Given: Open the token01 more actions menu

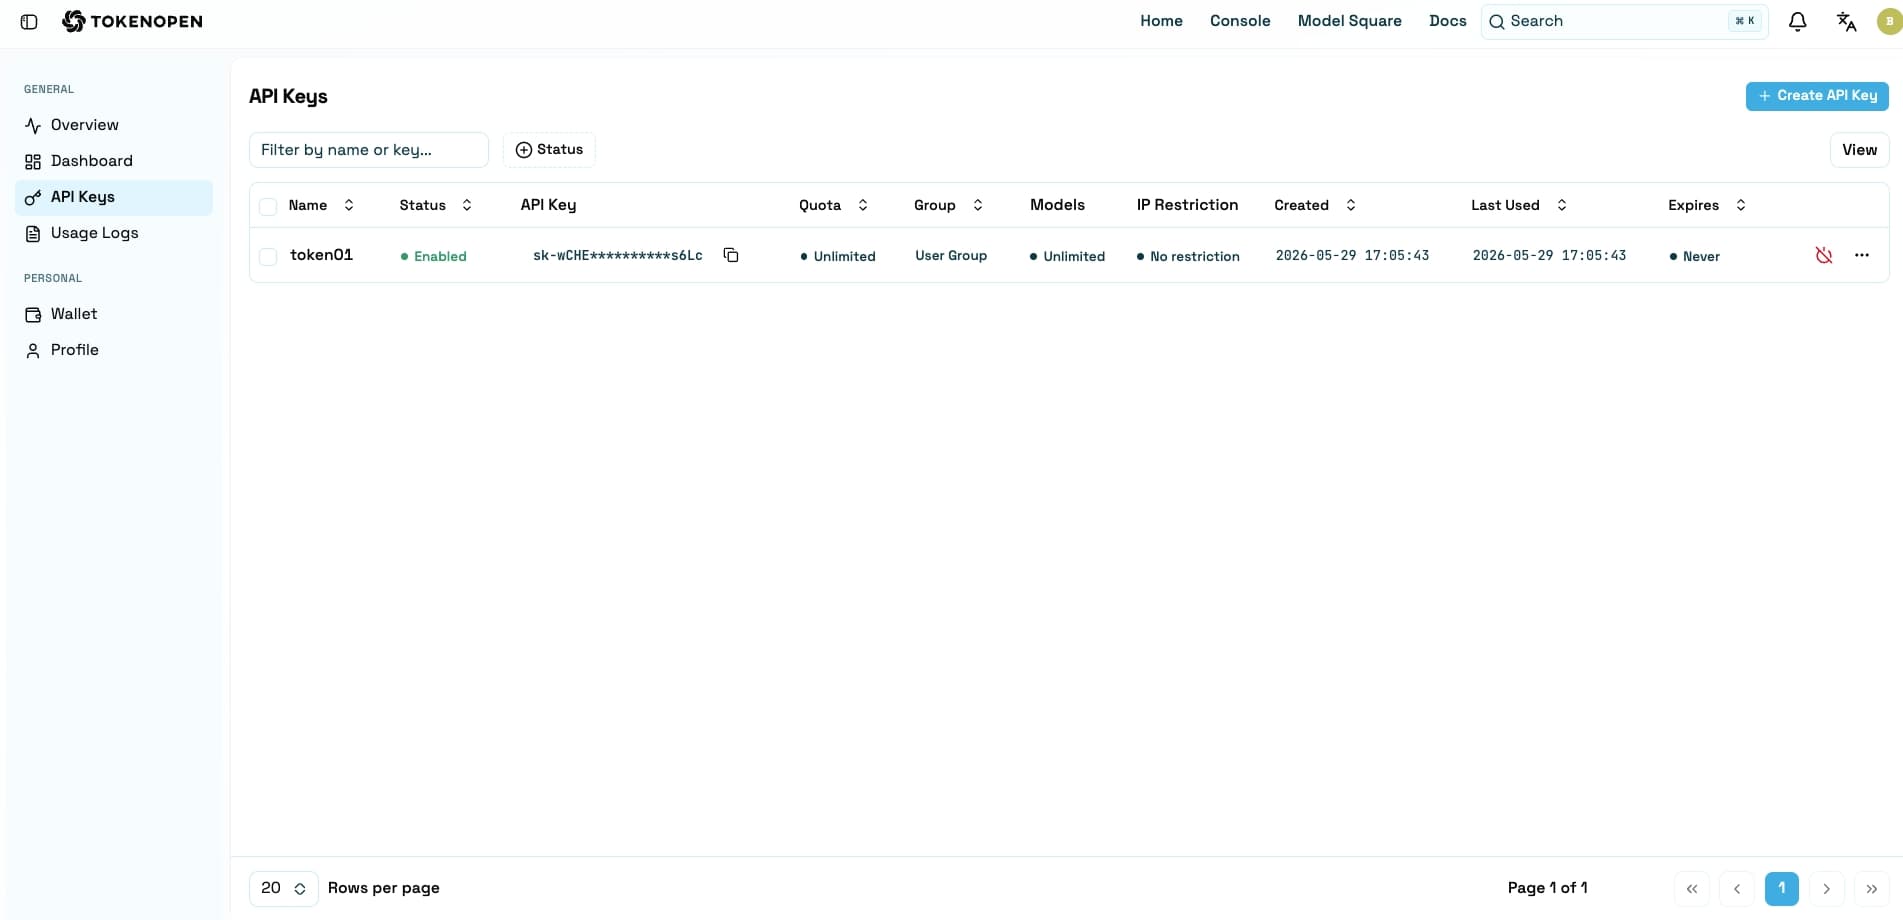Looking at the screenshot, I should tap(1862, 255).
